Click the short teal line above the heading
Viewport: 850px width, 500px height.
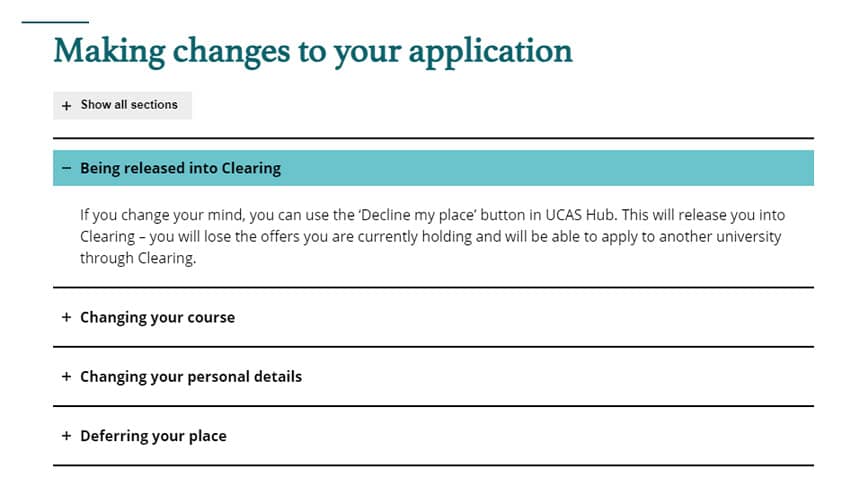tap(55, 22)
